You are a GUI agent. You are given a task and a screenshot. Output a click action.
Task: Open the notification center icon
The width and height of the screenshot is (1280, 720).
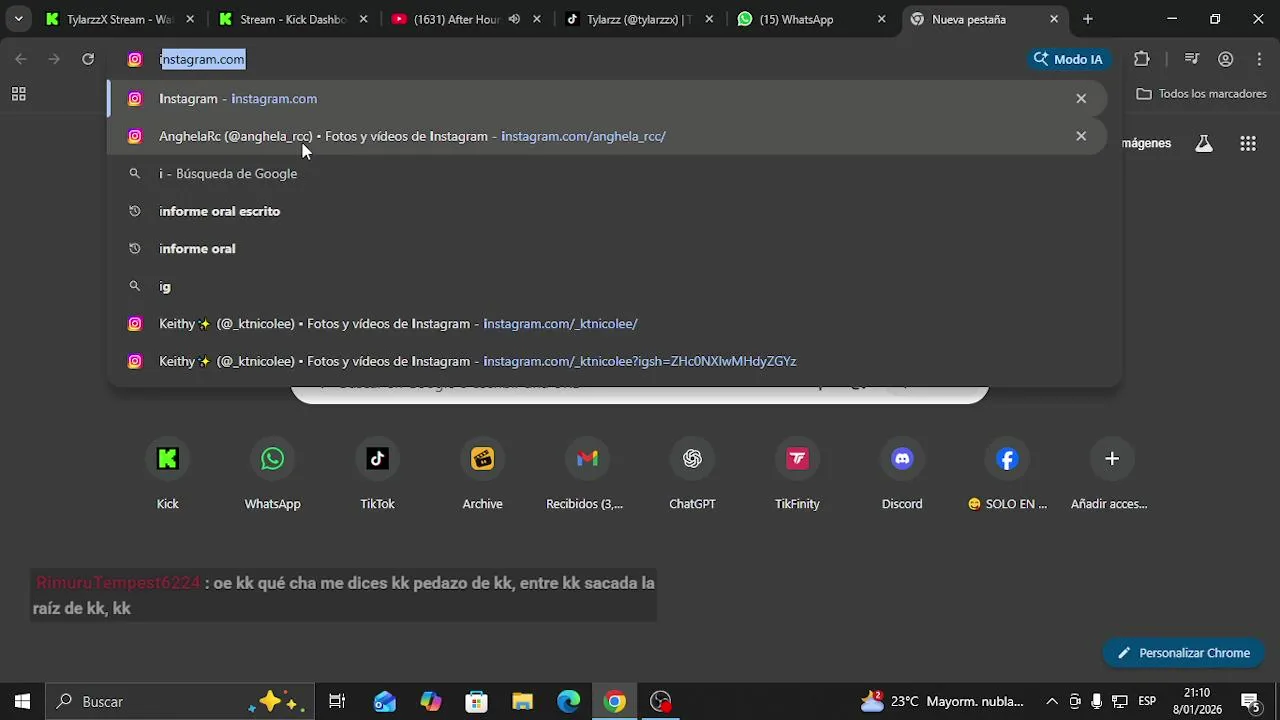(1250, 702)
